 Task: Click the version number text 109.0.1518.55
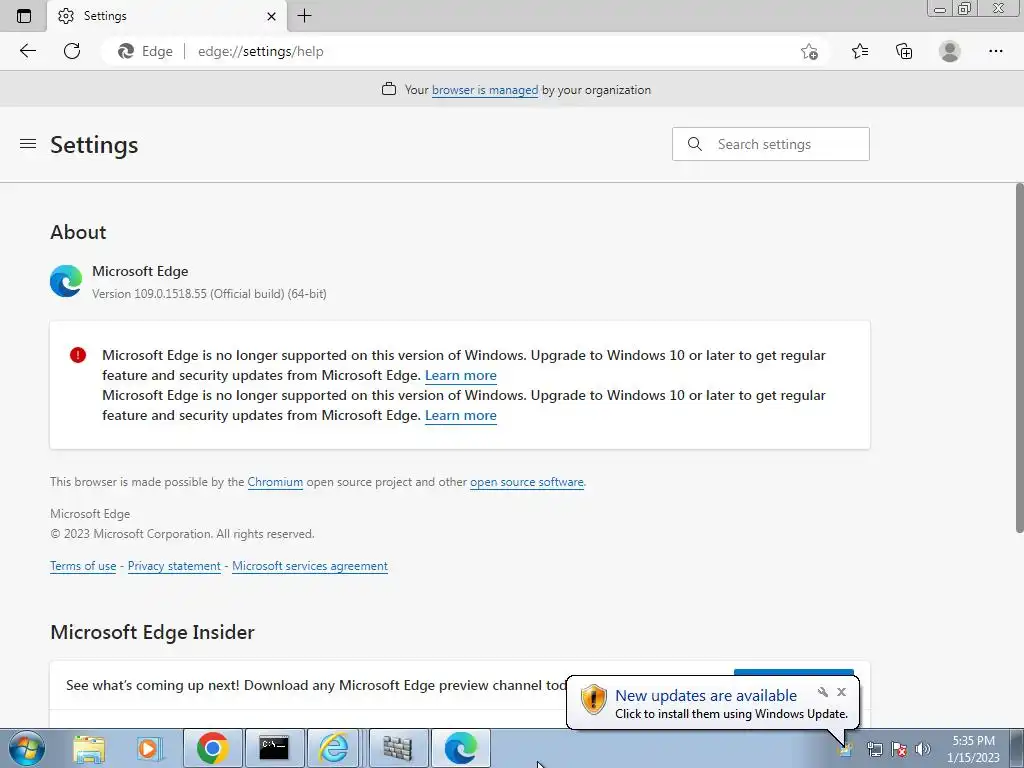170,294
